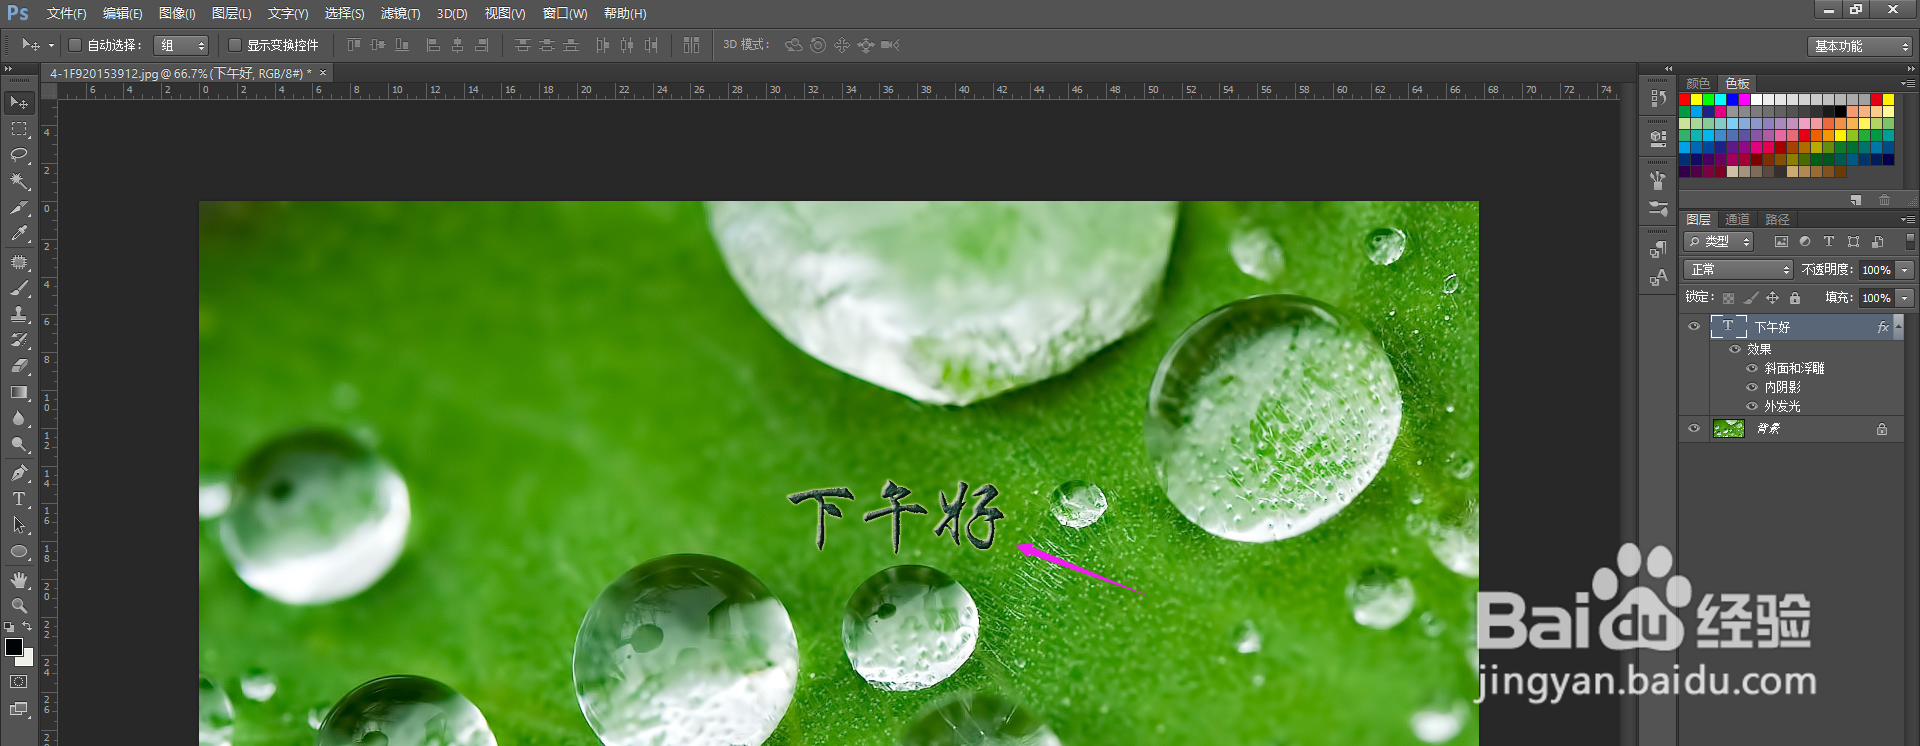Select the Eraser tool

click(19, 366)
